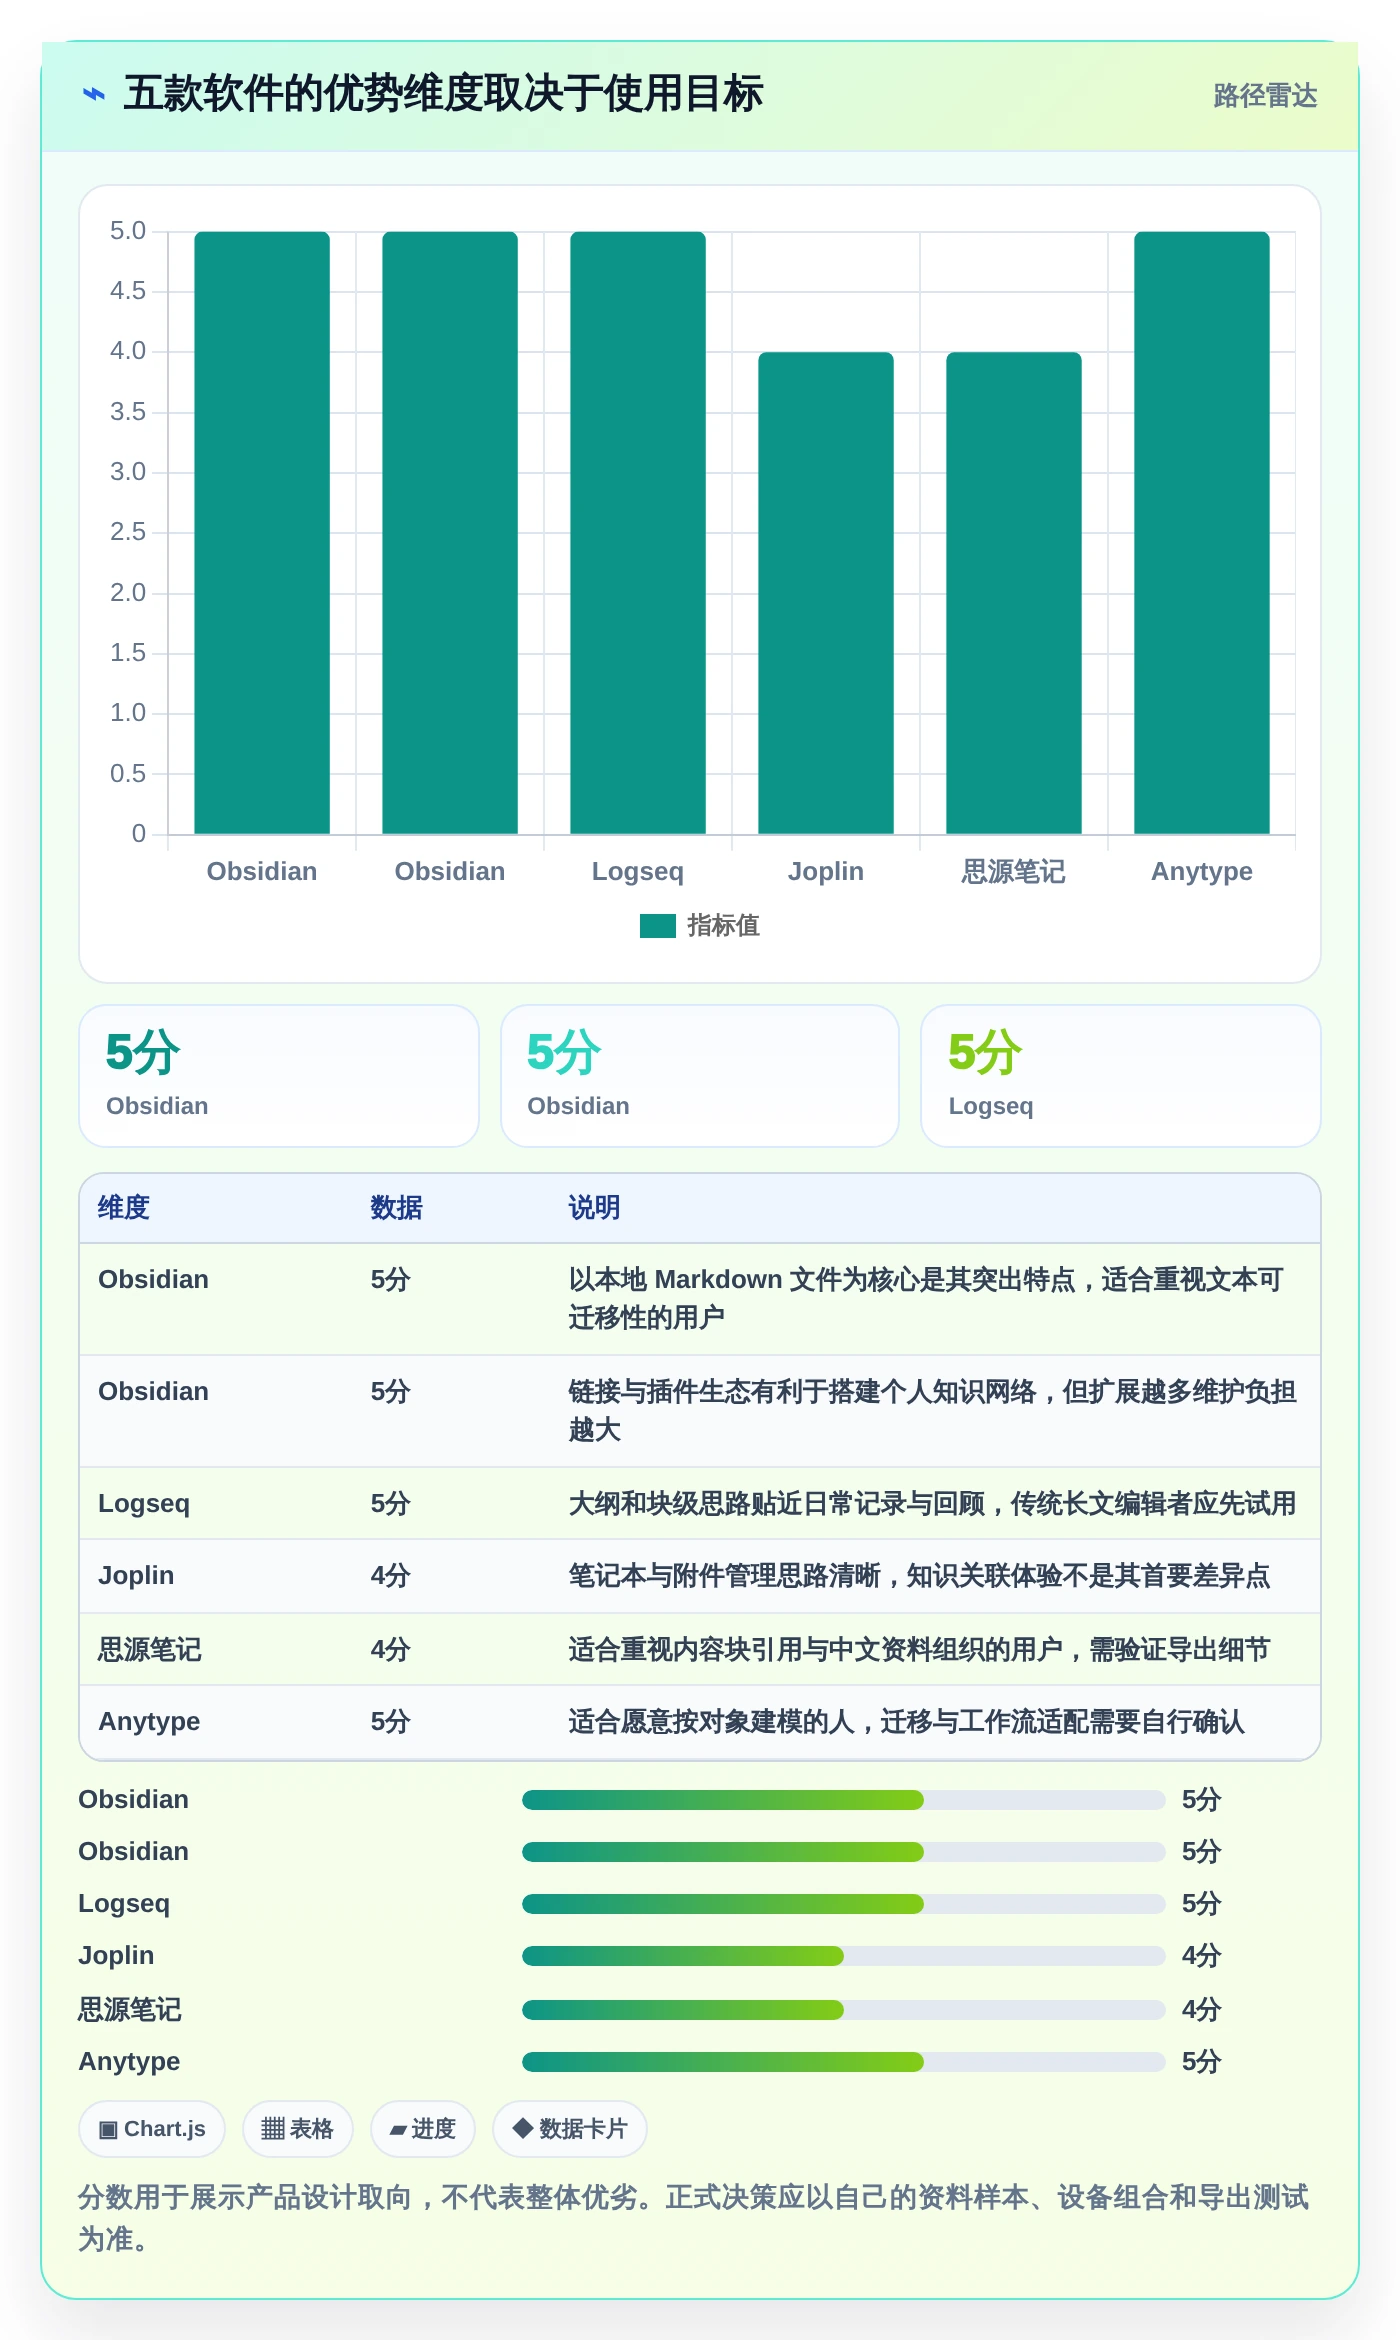Click the 笔记本与附件管理 description text

919,1576
